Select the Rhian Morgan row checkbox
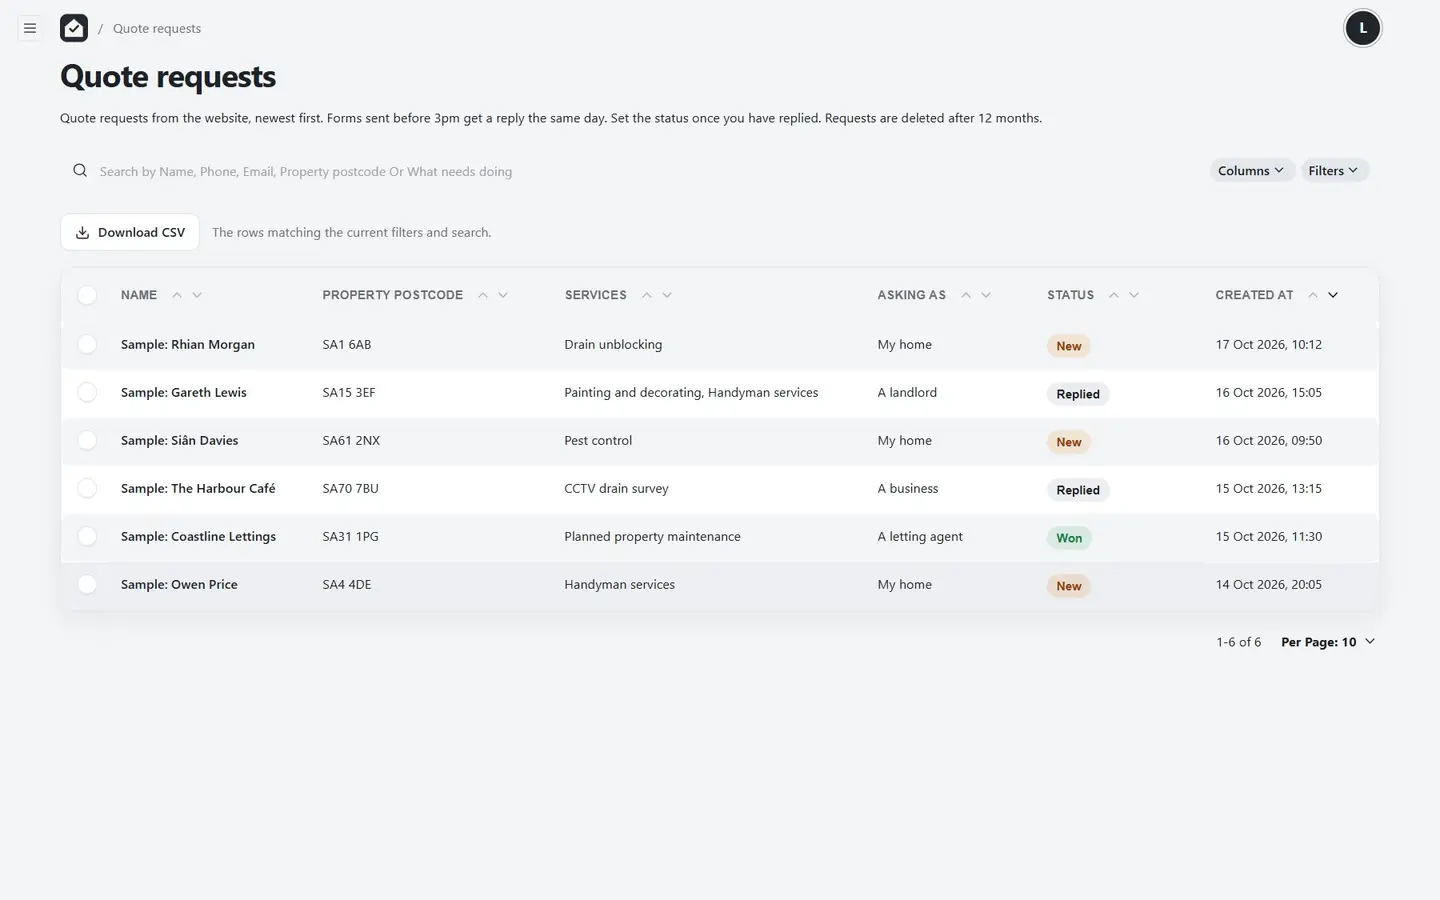 87,344
